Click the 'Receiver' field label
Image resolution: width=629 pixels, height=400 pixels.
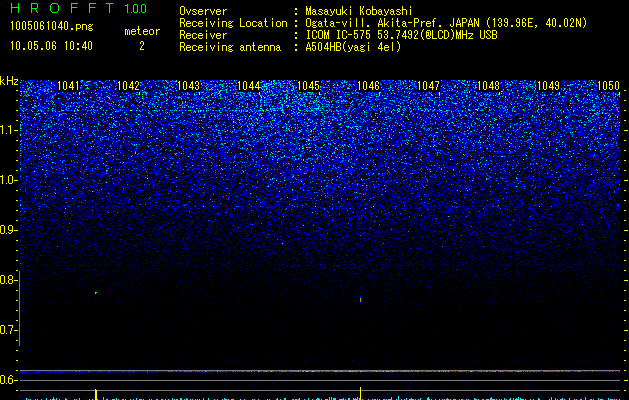point(203,35)
